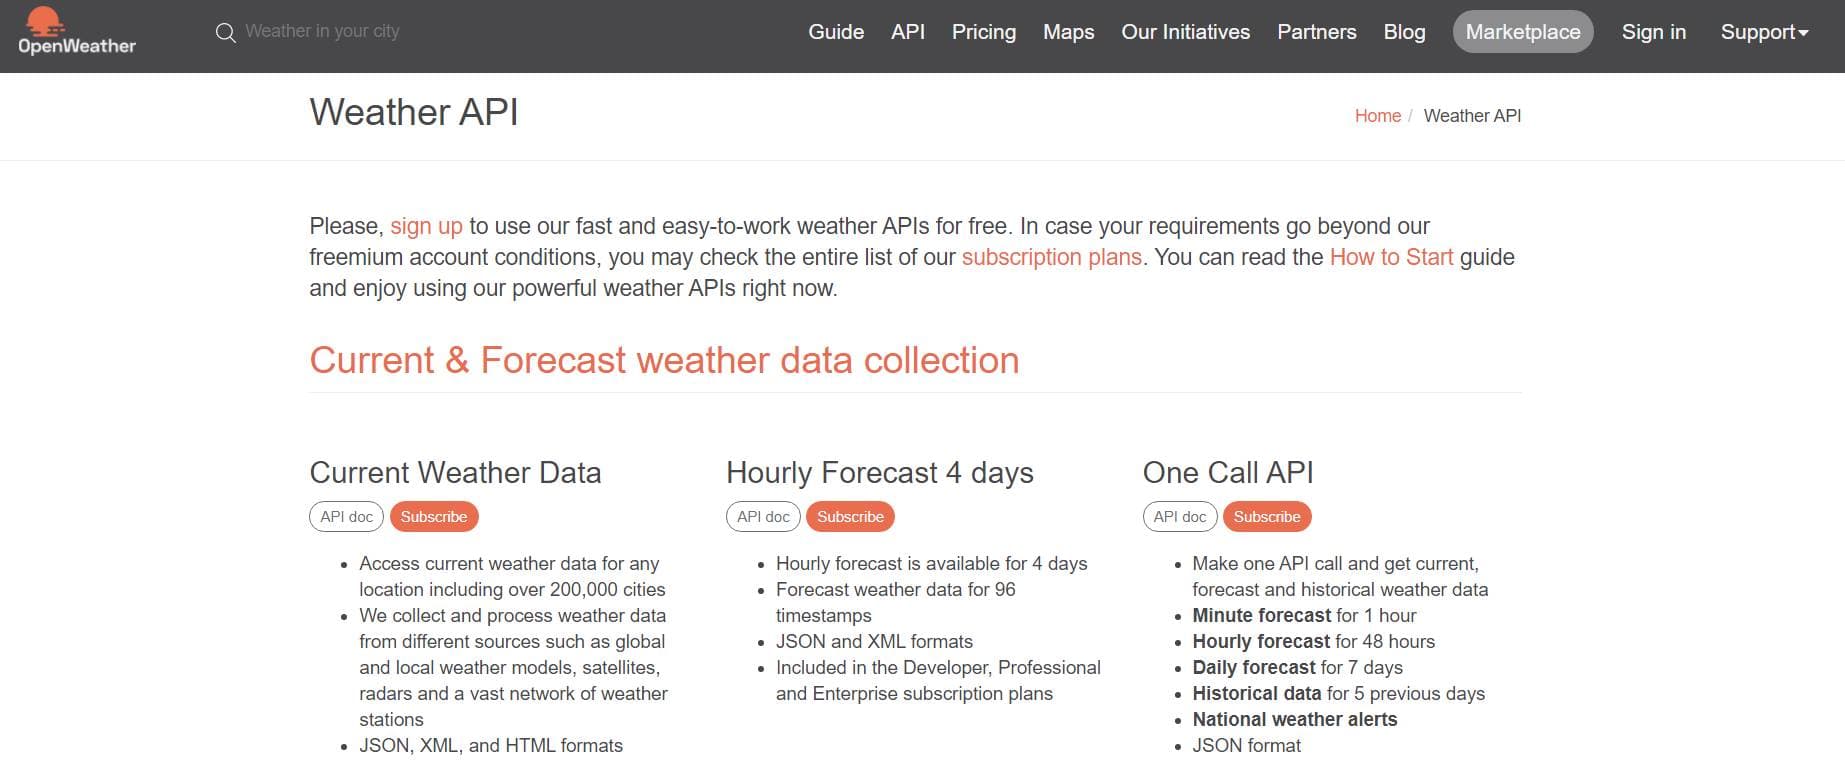Open the Partners nav link
The width and height of the screenshot is (1845, 760).
1317,32
